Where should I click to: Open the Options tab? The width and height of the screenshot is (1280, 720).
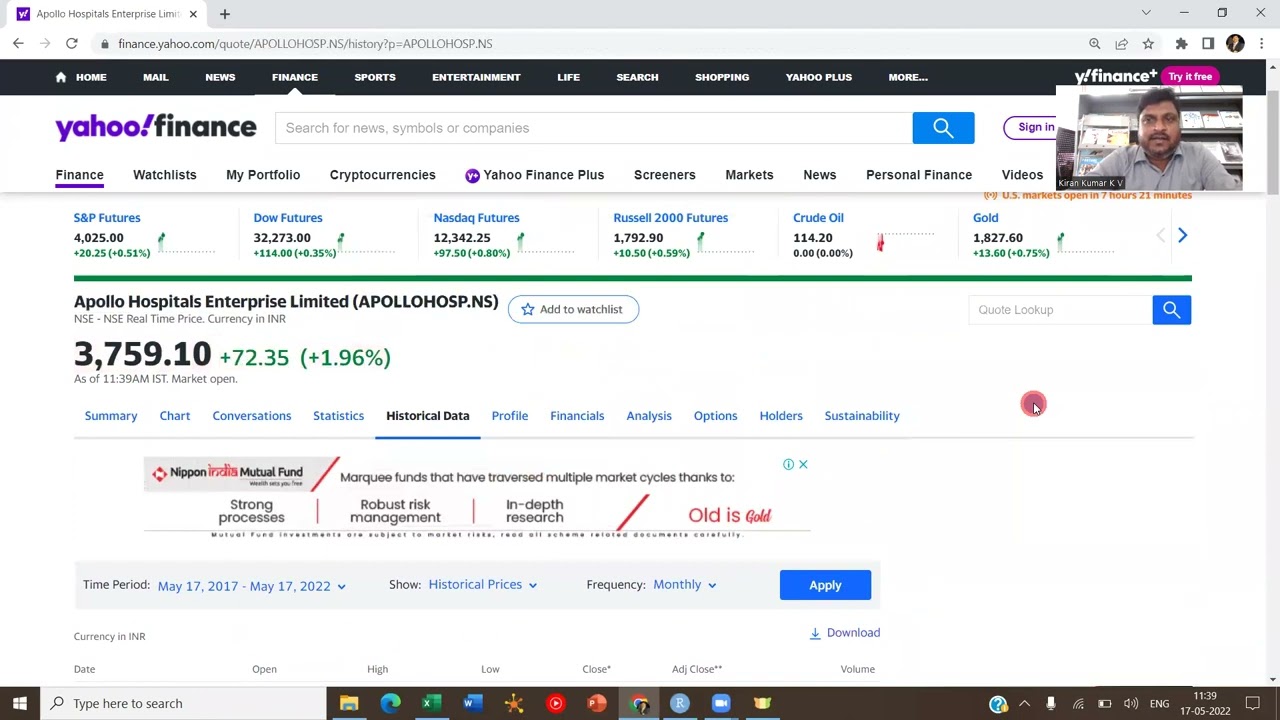tap(715, 416)
